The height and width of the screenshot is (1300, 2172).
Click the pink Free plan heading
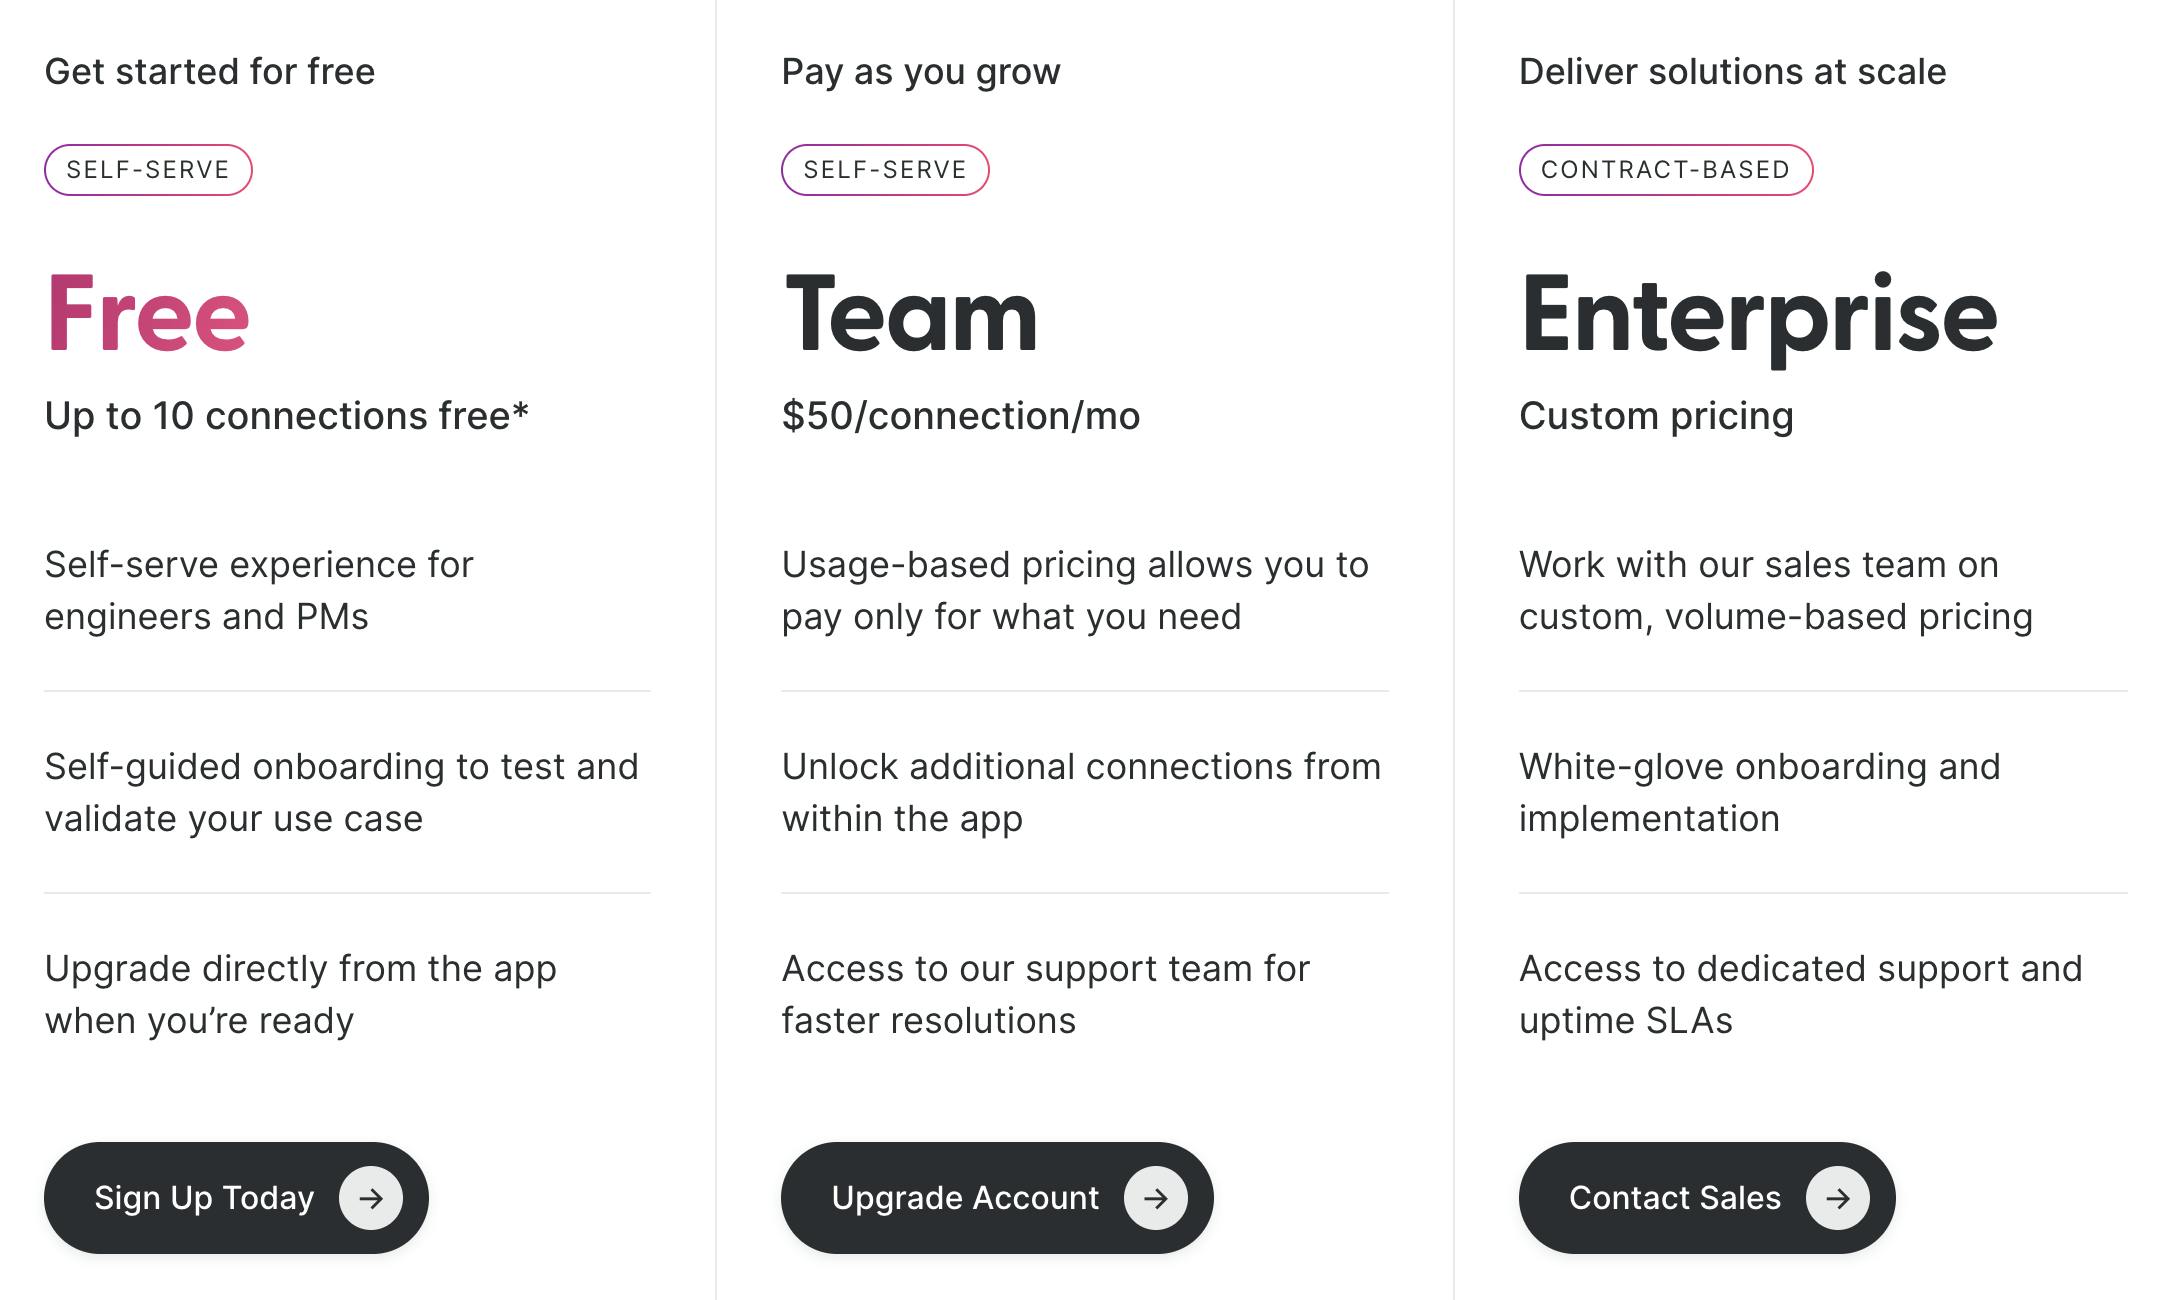coord(147,315)
